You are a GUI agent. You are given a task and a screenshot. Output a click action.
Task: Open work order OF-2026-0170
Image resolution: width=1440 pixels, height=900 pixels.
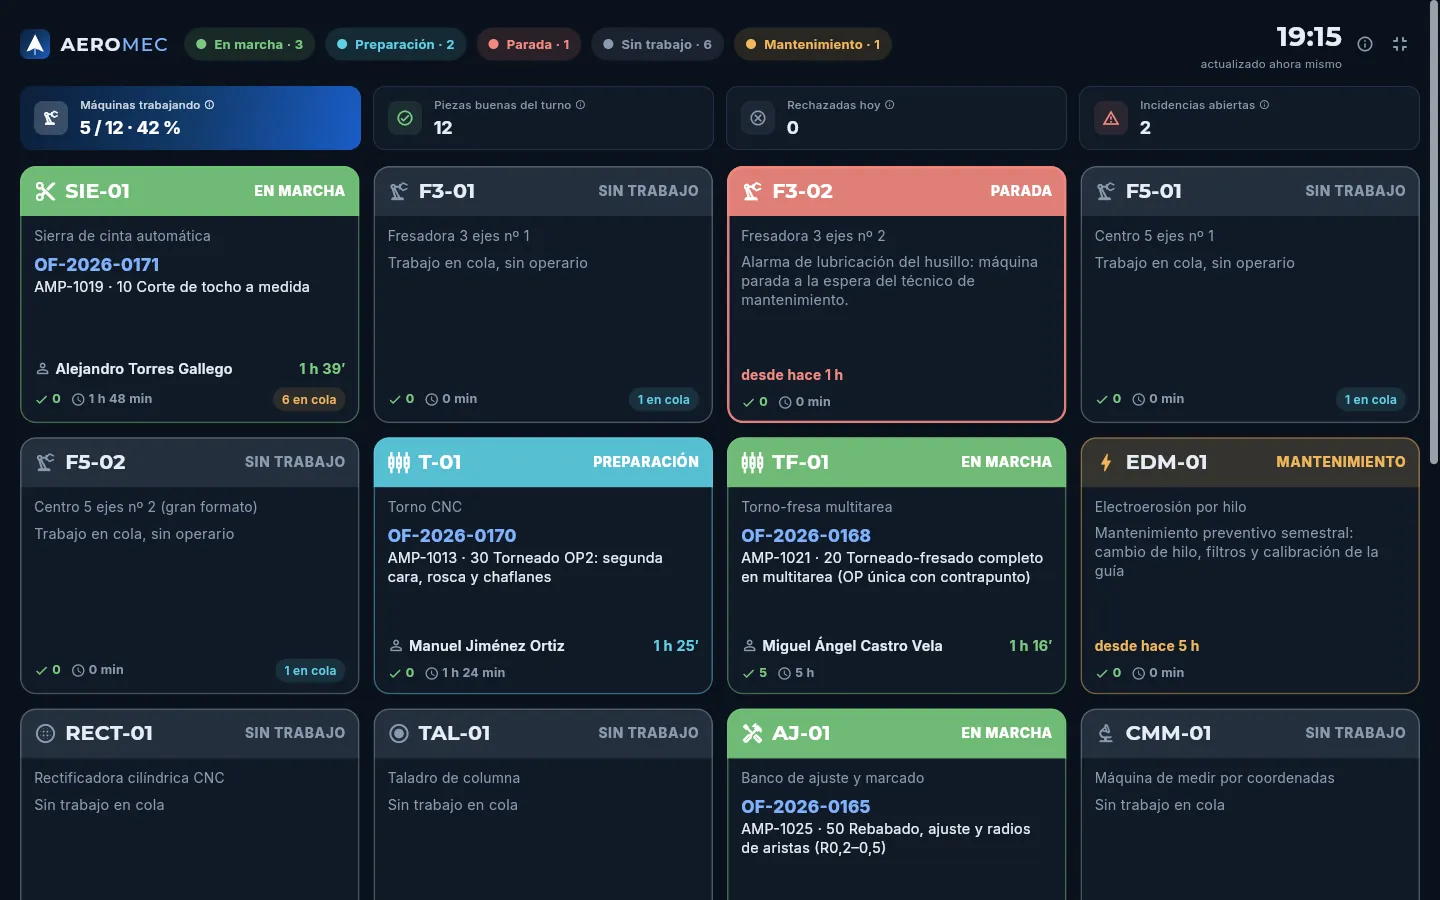(x=452, y=535)
